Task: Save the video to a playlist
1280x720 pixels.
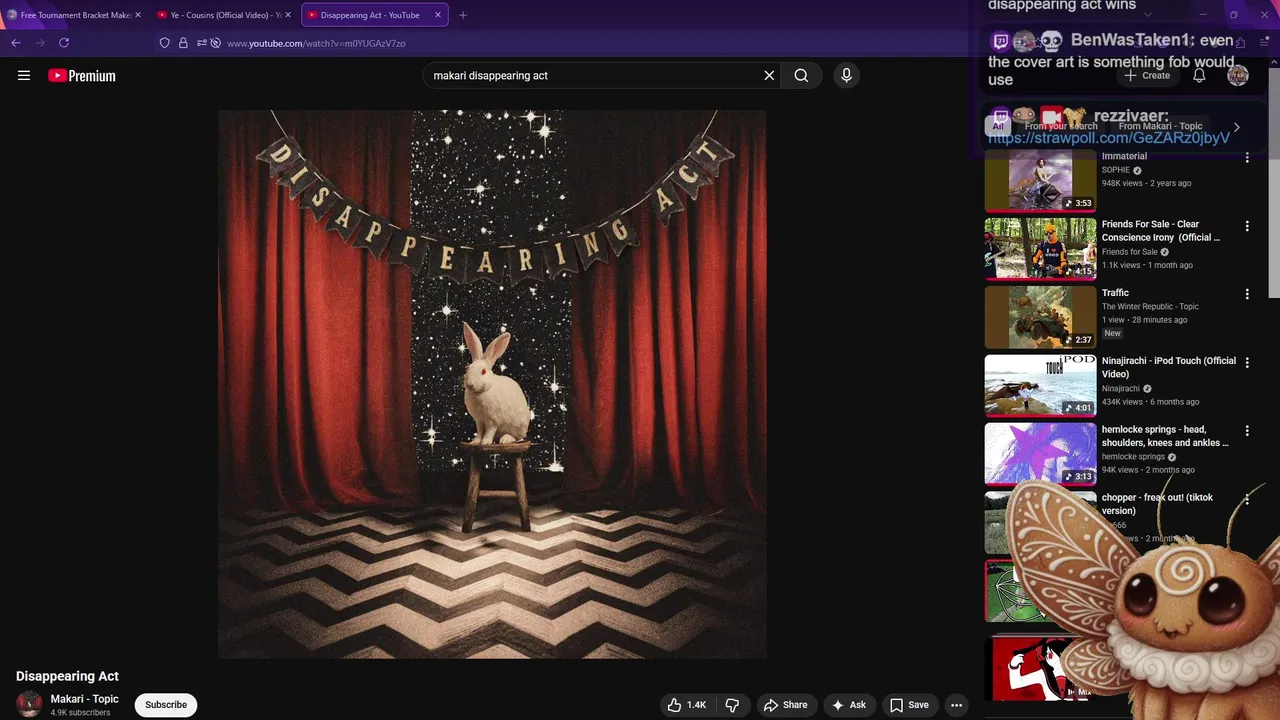Action: pyautogui.click(x=909, y=705)
